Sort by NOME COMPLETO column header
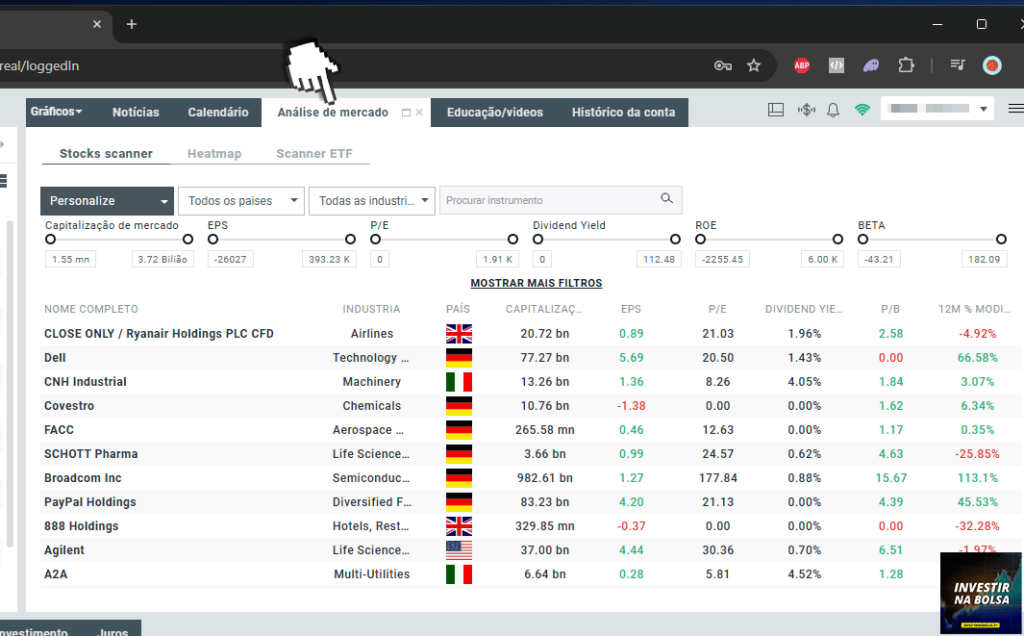The height and width of the screenshot is (636, 1024). [x=91, y=309]
